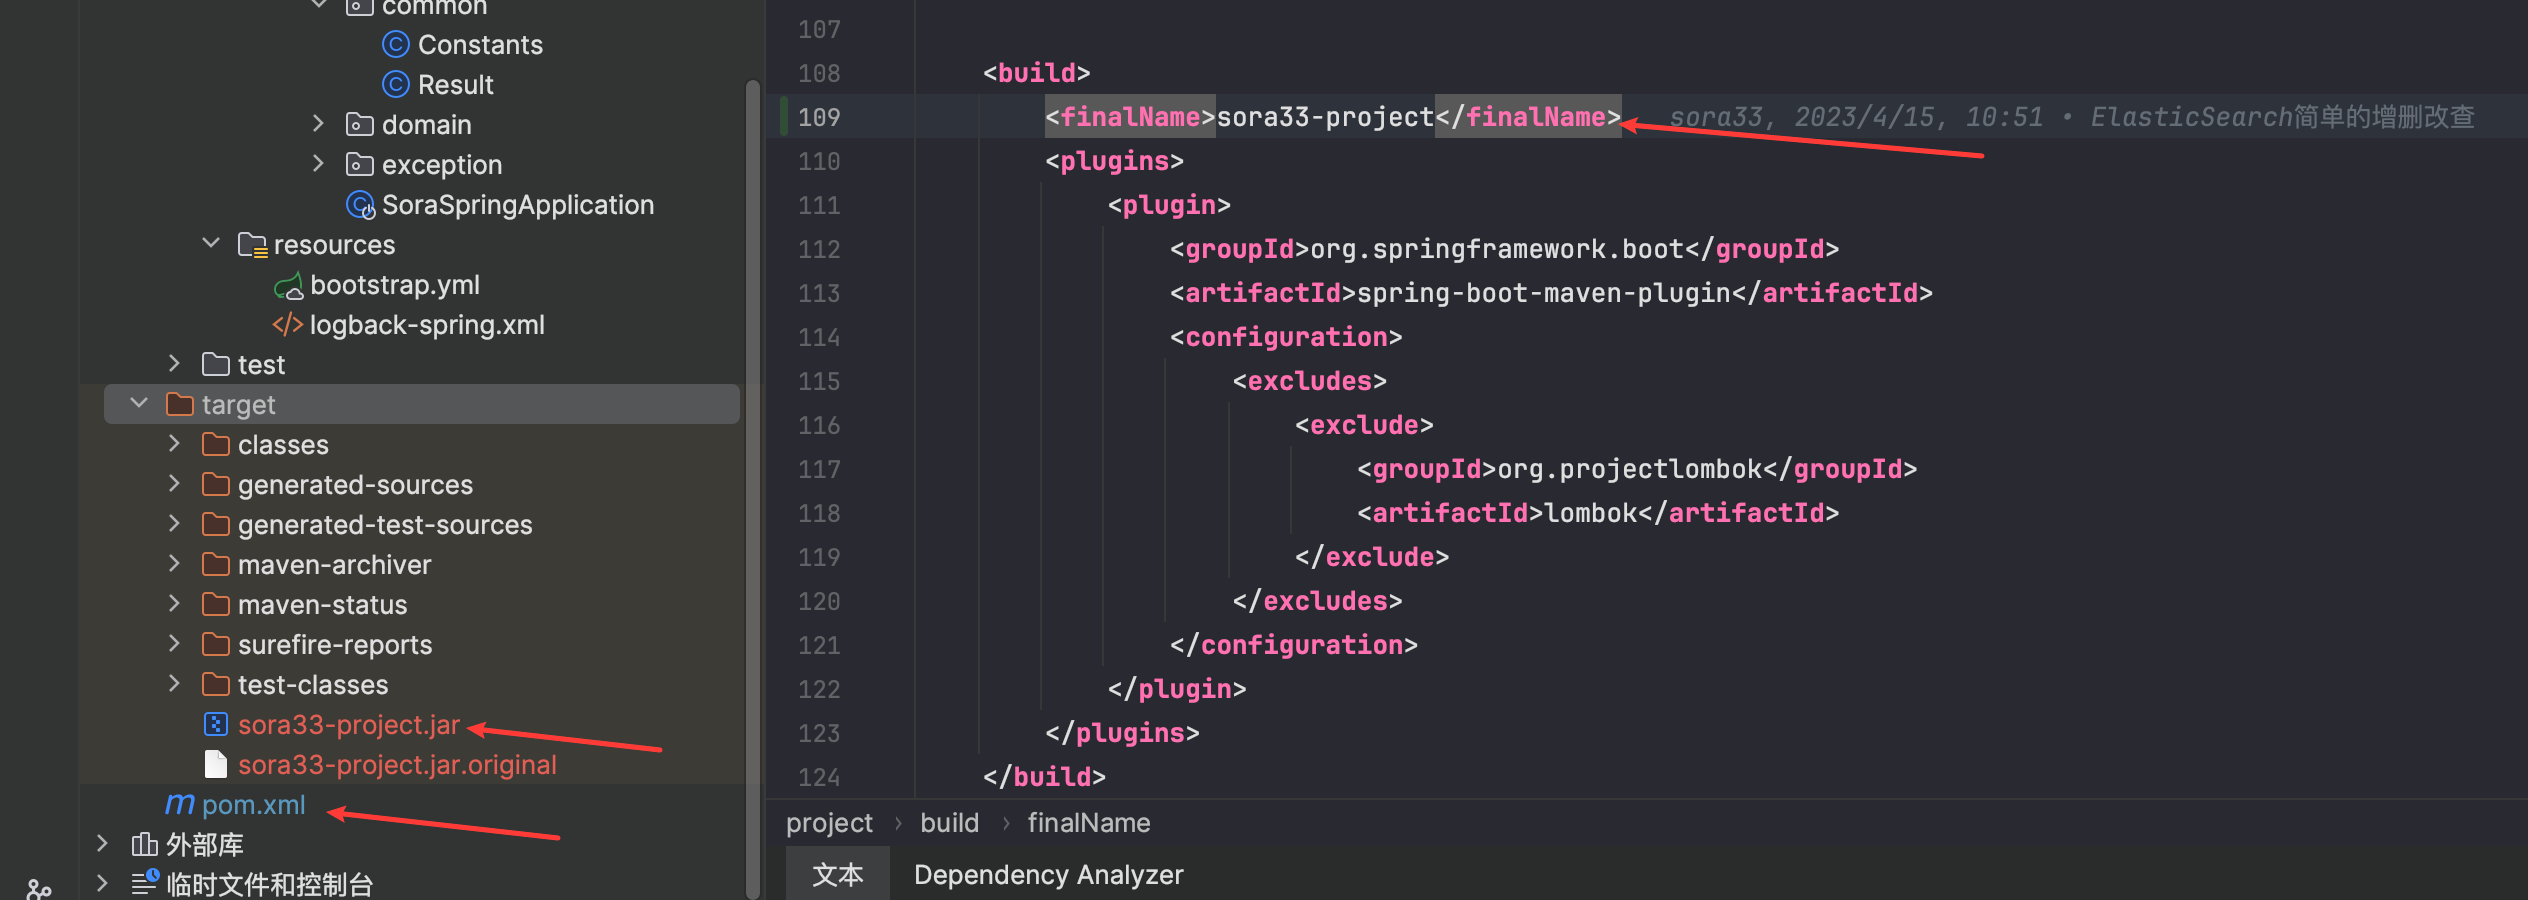Screen dimensions: 2528x900
Task: Click the common package folder icon
Action: (x=359, y=6)
